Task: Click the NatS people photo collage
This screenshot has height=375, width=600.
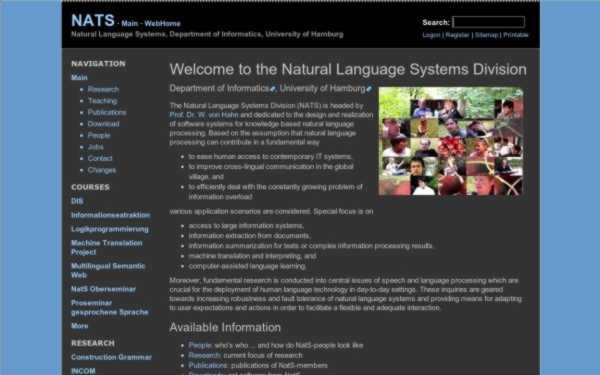Action: [x=451, y=142]
